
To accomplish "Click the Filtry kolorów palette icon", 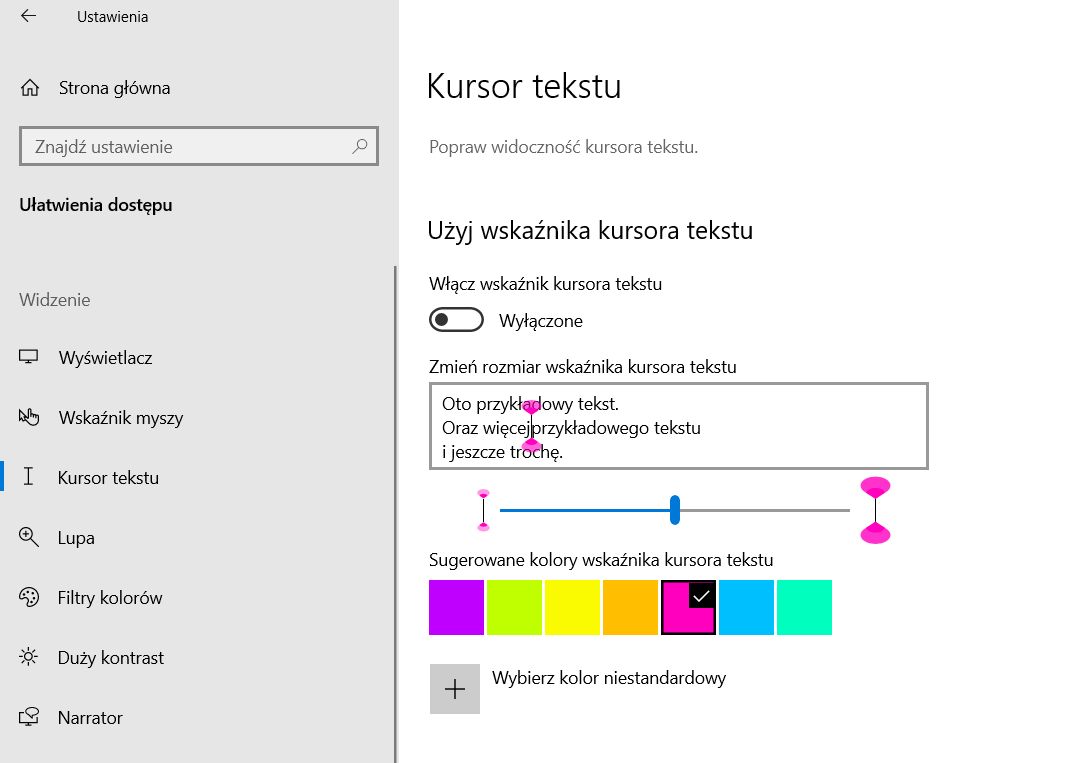I will 28,597.
